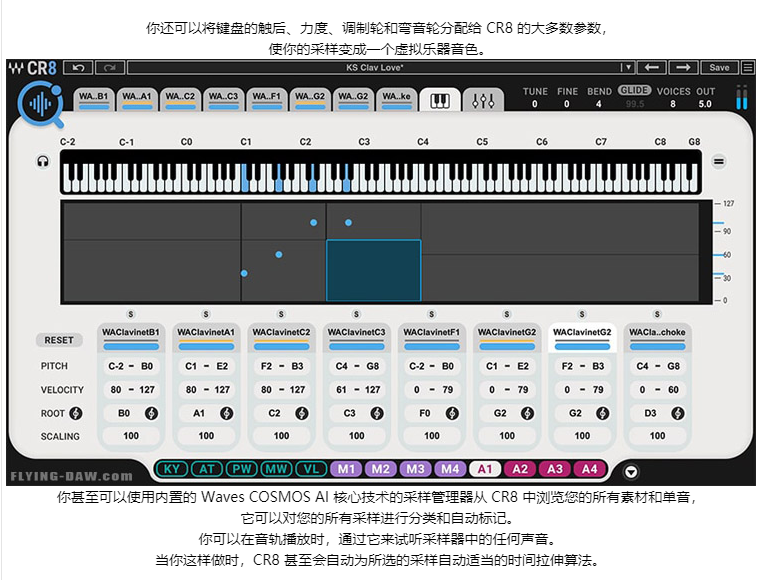This screenshot has width=762, height=580.
Task: Open the preset list dropdown arrow
Action: pyautogui.click(x=628, y=68)
